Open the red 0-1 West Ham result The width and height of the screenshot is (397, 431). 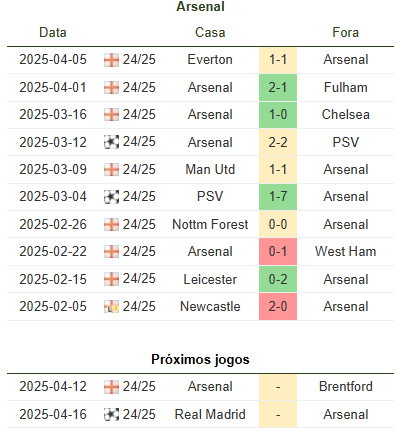tap(278, 251)
